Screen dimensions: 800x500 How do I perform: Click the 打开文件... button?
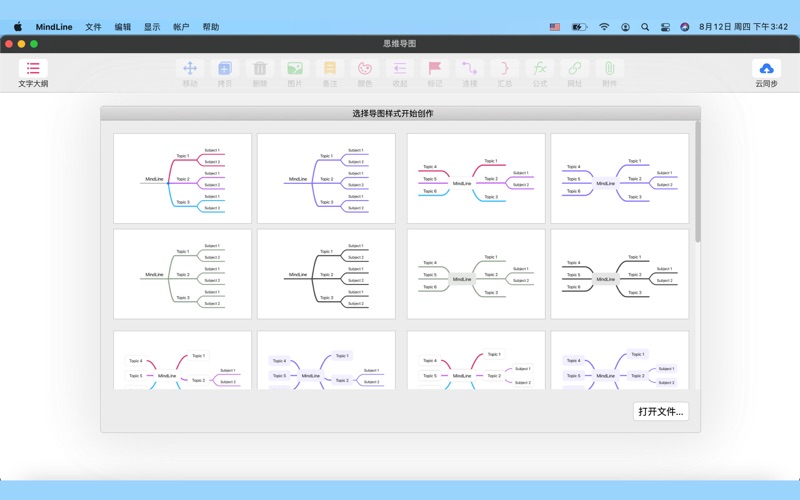(661, 411)
